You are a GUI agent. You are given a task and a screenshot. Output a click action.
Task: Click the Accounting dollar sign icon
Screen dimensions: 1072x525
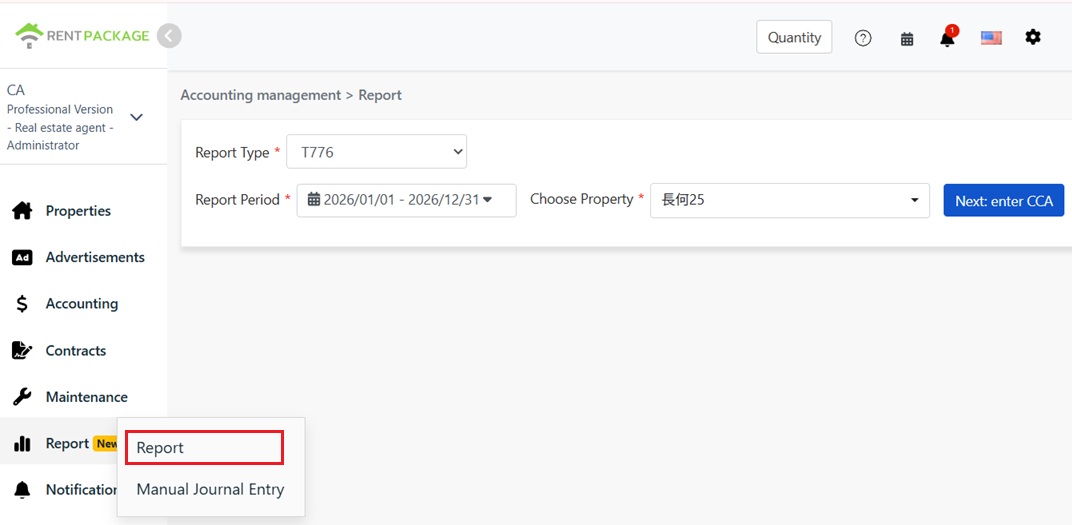[x=22, y=304]
